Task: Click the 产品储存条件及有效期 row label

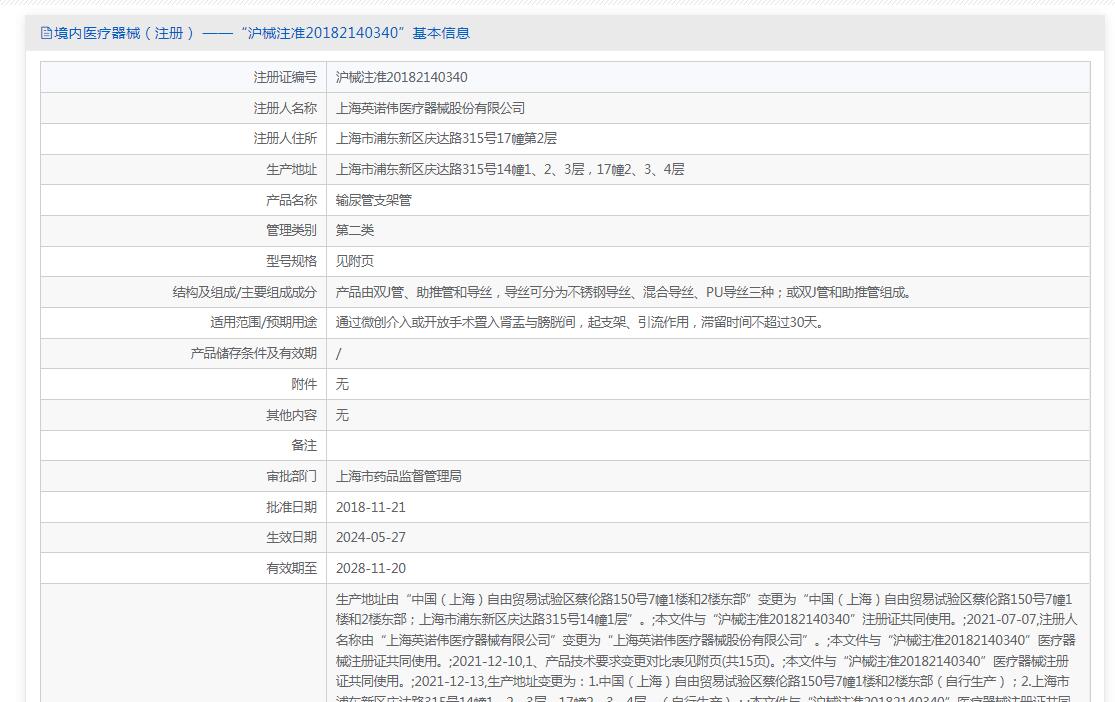Action: pos(254,353)
